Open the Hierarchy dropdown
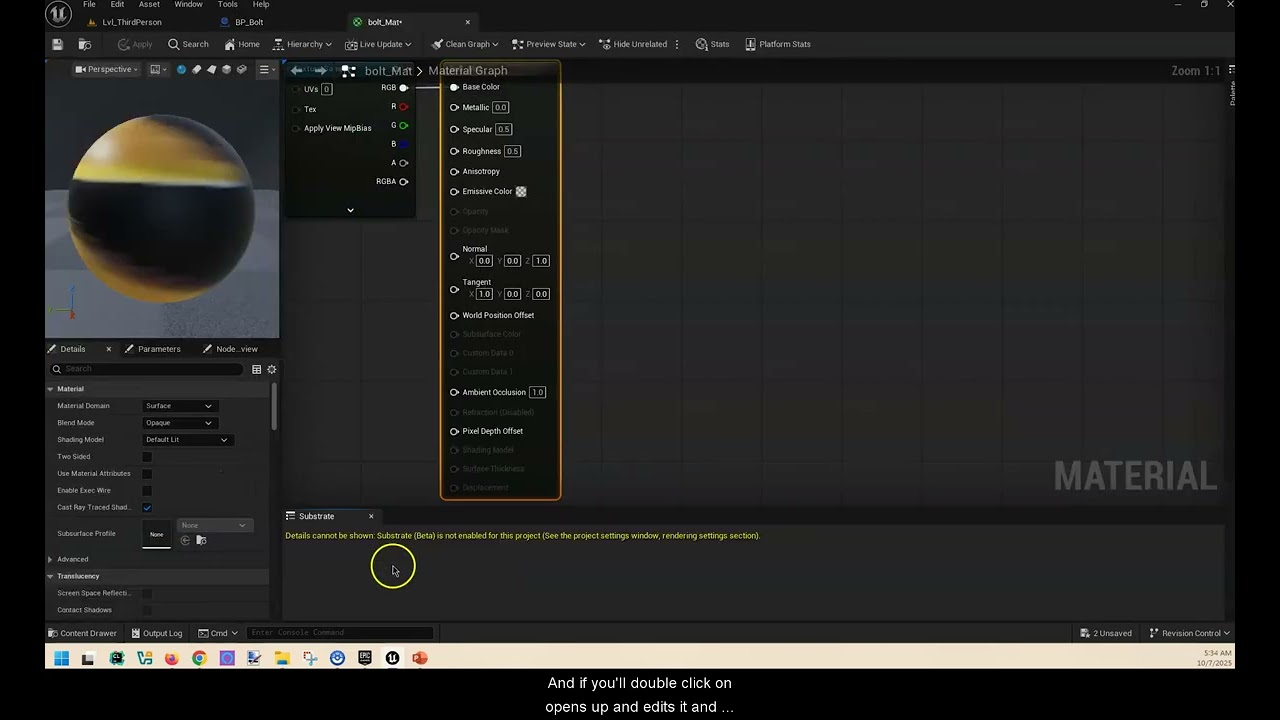This screenshot has height=720, width=1280. click(x=302, y=44)
